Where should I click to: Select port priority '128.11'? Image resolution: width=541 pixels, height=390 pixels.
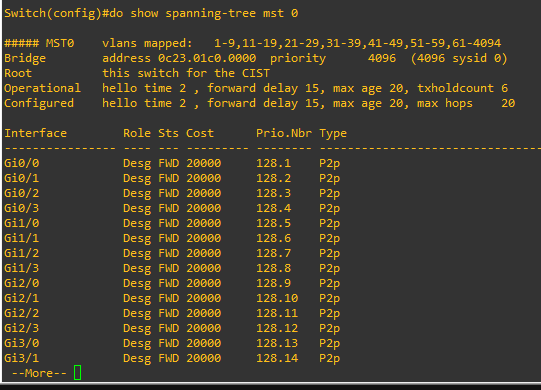click(277, 313)
